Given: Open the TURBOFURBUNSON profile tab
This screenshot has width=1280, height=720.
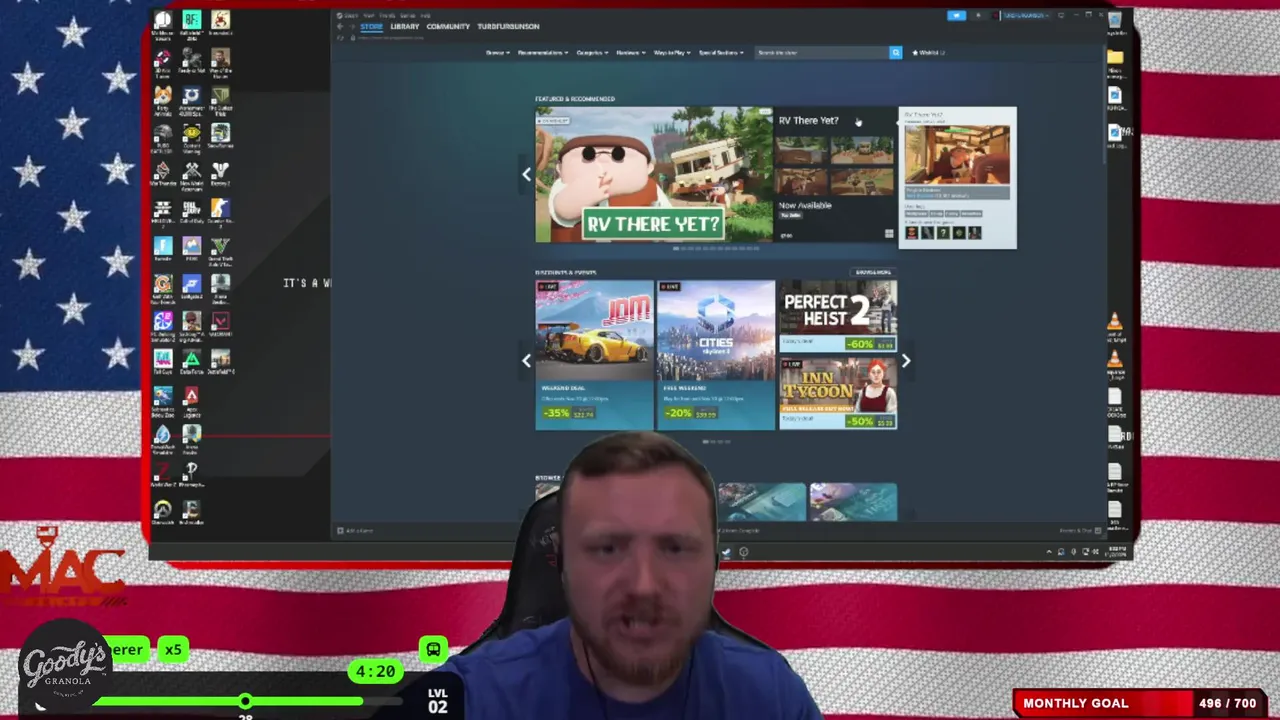Looking at the screenshot, I should (x=508, y=26).
